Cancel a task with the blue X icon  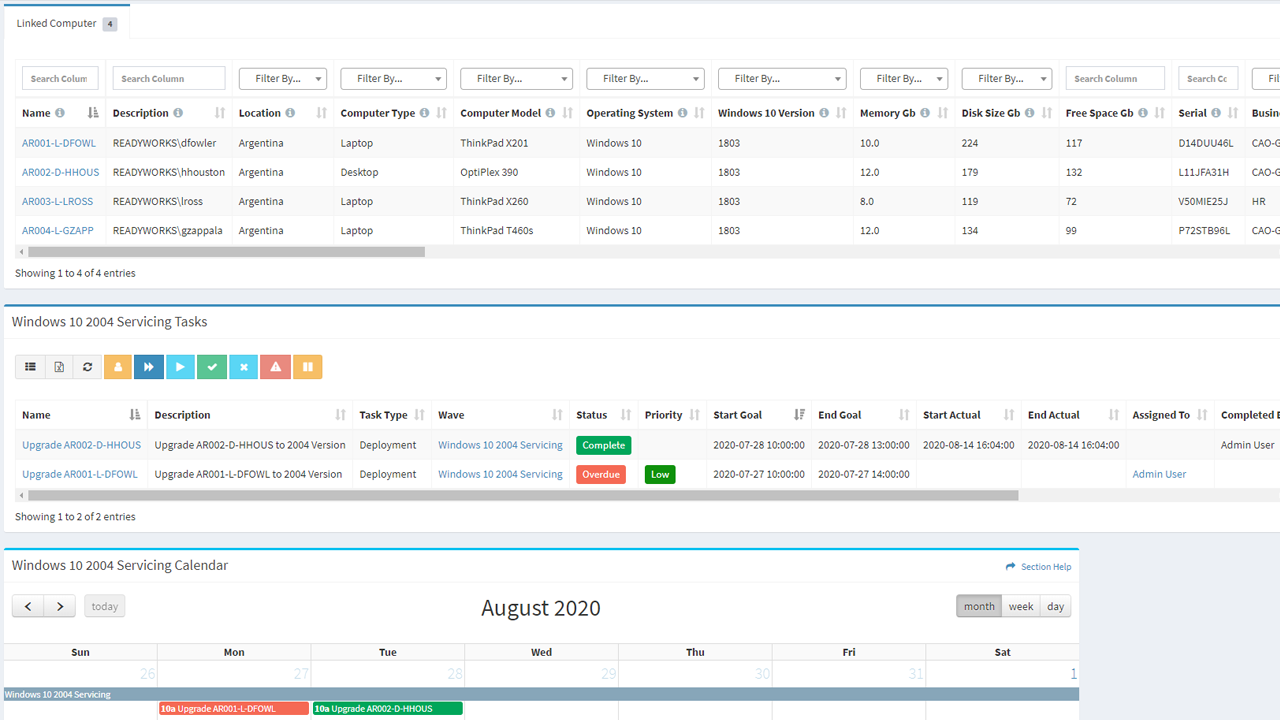click(243, 367)
